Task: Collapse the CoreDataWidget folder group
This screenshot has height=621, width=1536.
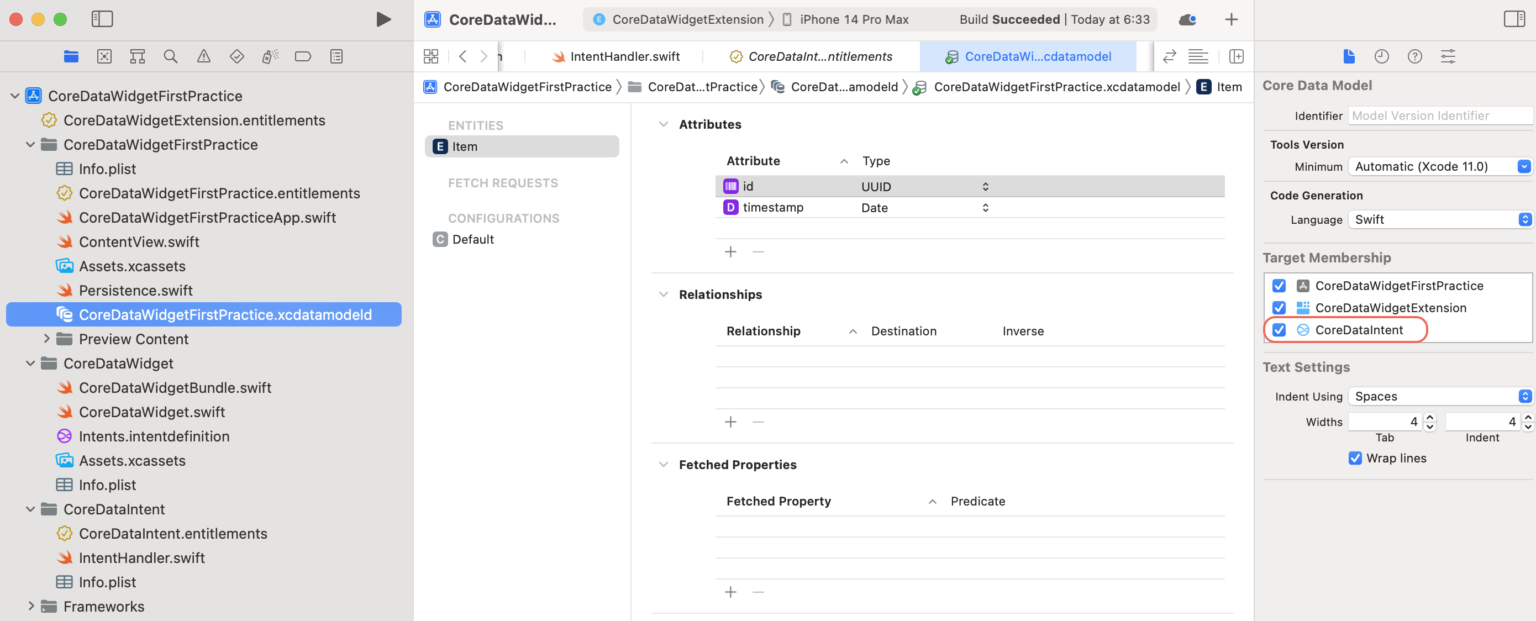Action: (32, 364)
